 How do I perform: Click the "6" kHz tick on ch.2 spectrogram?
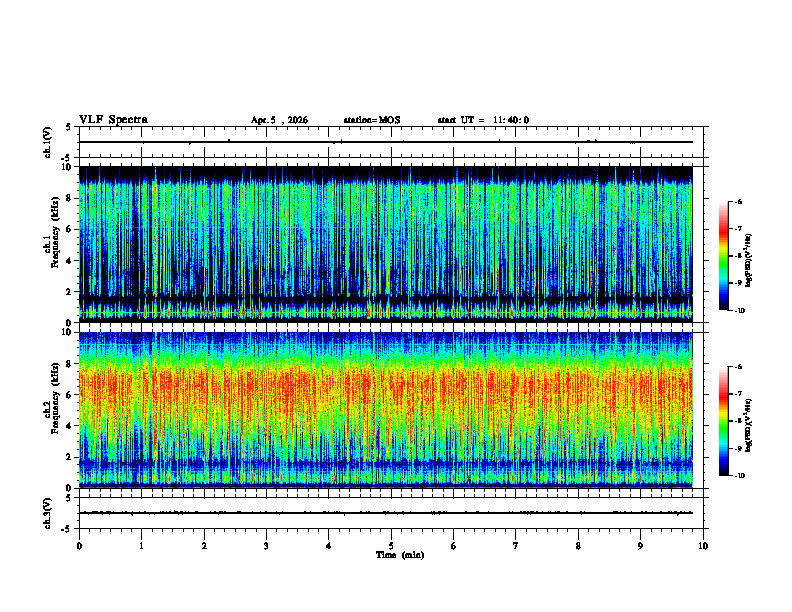pyautogui.click(x=70, y=395)
